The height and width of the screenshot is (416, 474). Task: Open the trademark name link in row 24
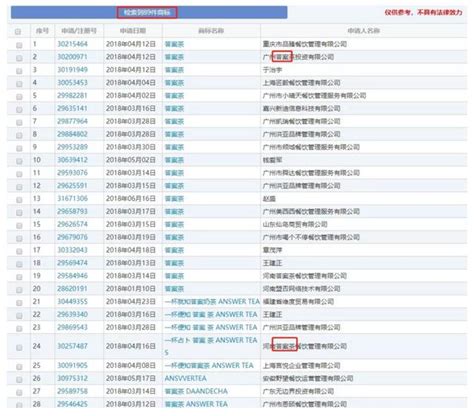(211, 346)
